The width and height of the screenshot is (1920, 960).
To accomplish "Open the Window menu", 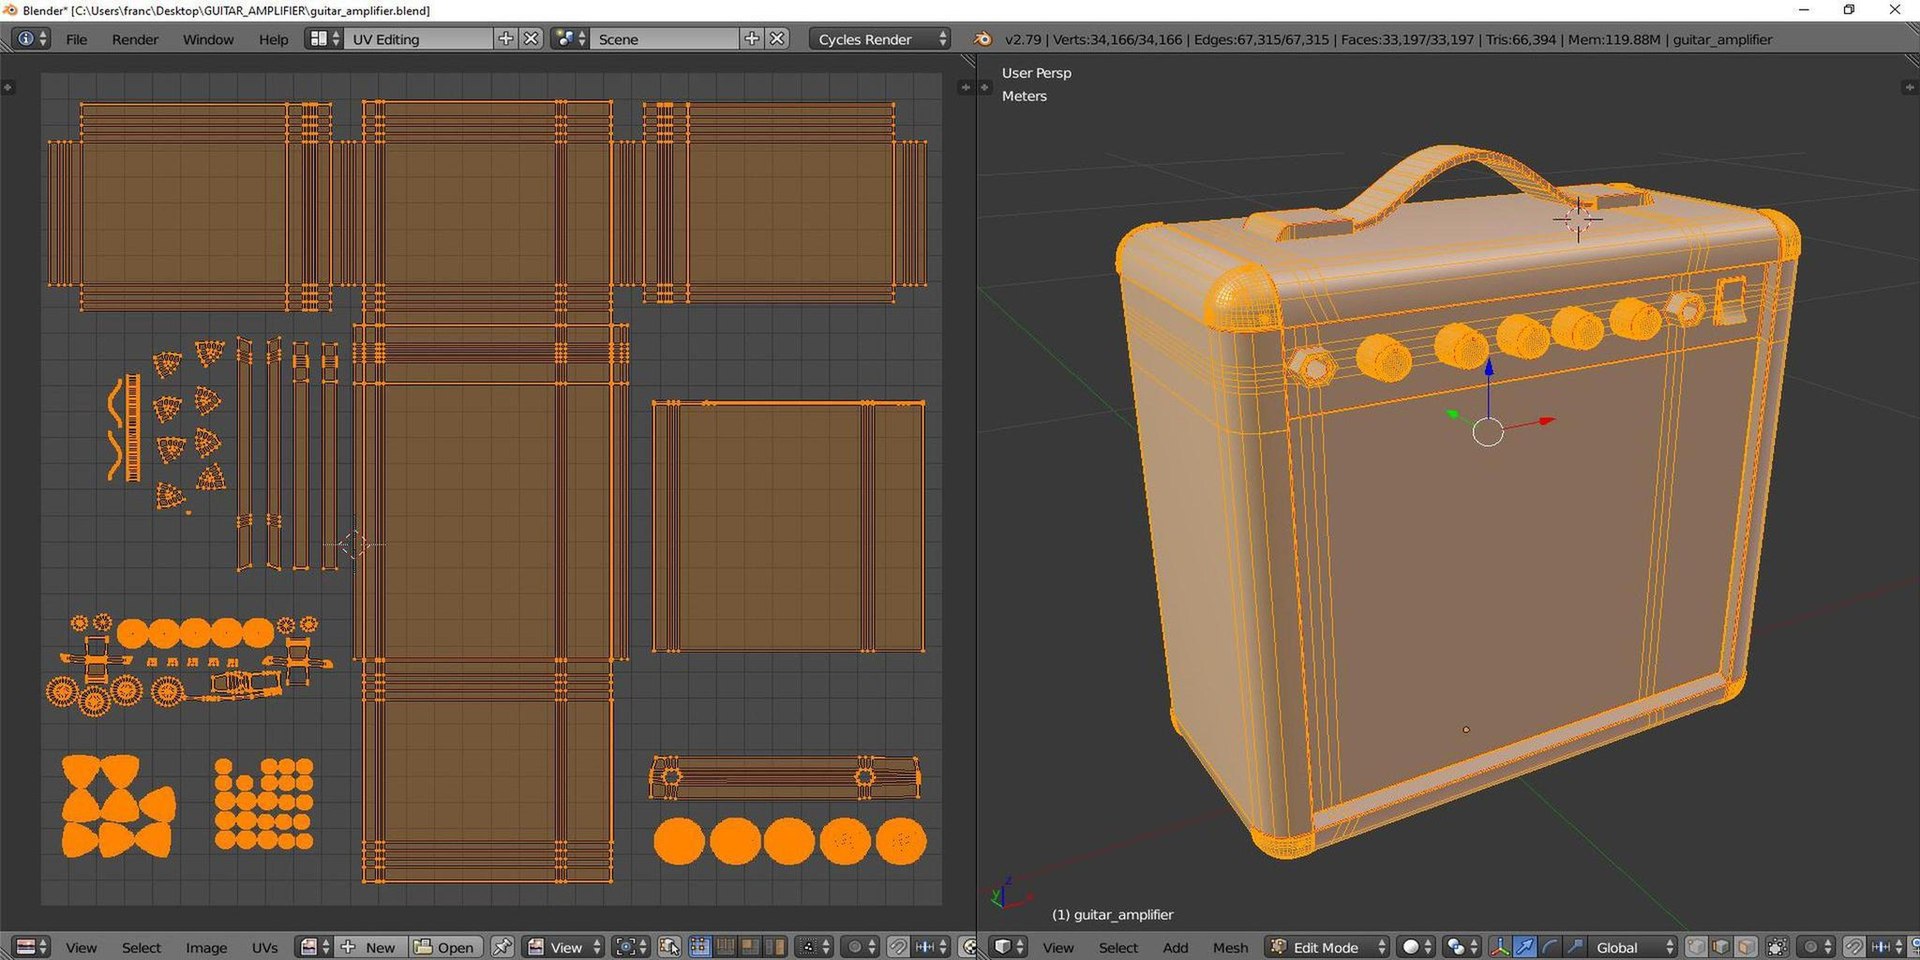I will pyautogui.click(x=208, y=39).
